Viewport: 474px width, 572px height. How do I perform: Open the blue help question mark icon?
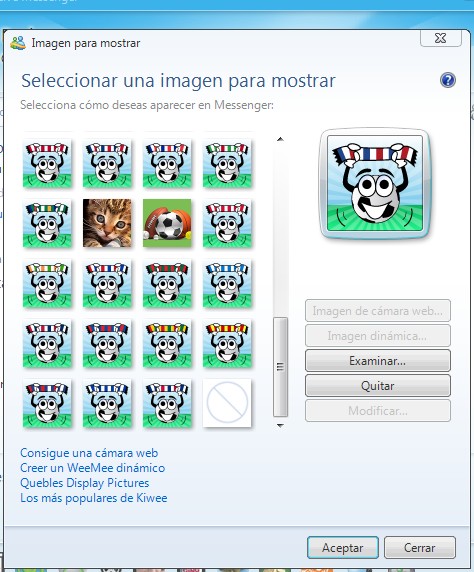tap(448, 80)
